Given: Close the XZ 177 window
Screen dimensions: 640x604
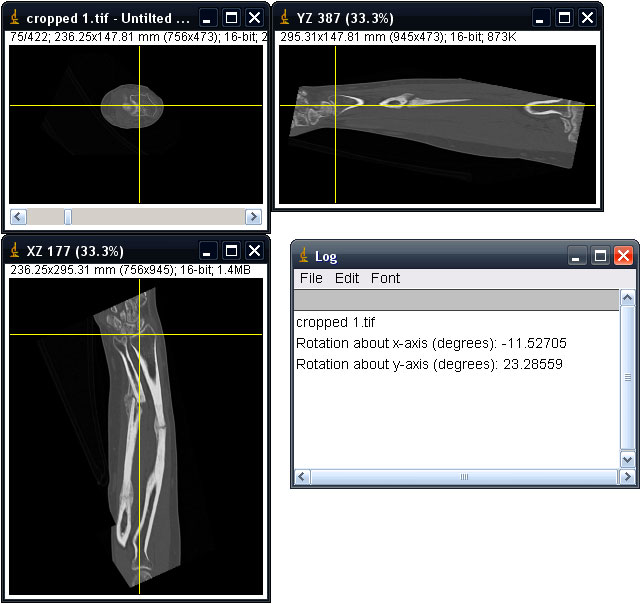Looking at the screenshot, I should click(x=254, y=251).
